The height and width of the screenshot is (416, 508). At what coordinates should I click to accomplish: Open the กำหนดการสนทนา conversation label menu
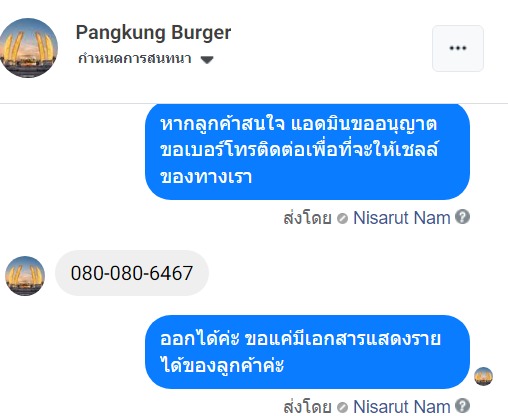click(x=135, y=59)
